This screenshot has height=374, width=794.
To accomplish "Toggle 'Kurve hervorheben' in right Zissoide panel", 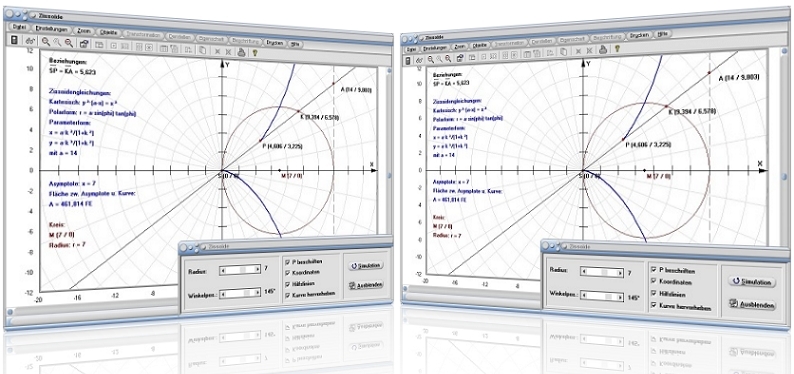I will [654, 305].
